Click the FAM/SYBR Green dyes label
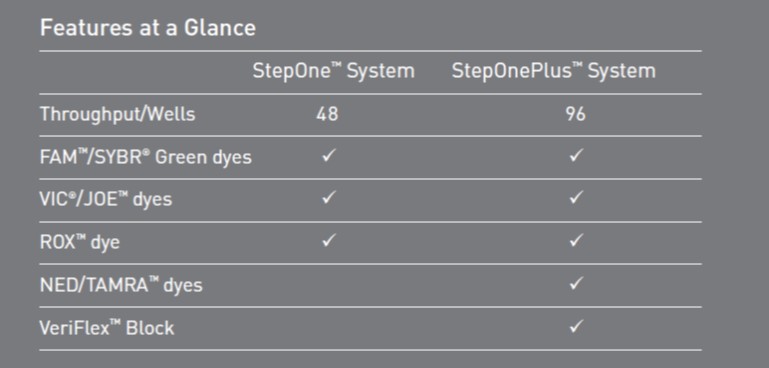The width and height of the screenshot is (769, 368). click(146, 157)
